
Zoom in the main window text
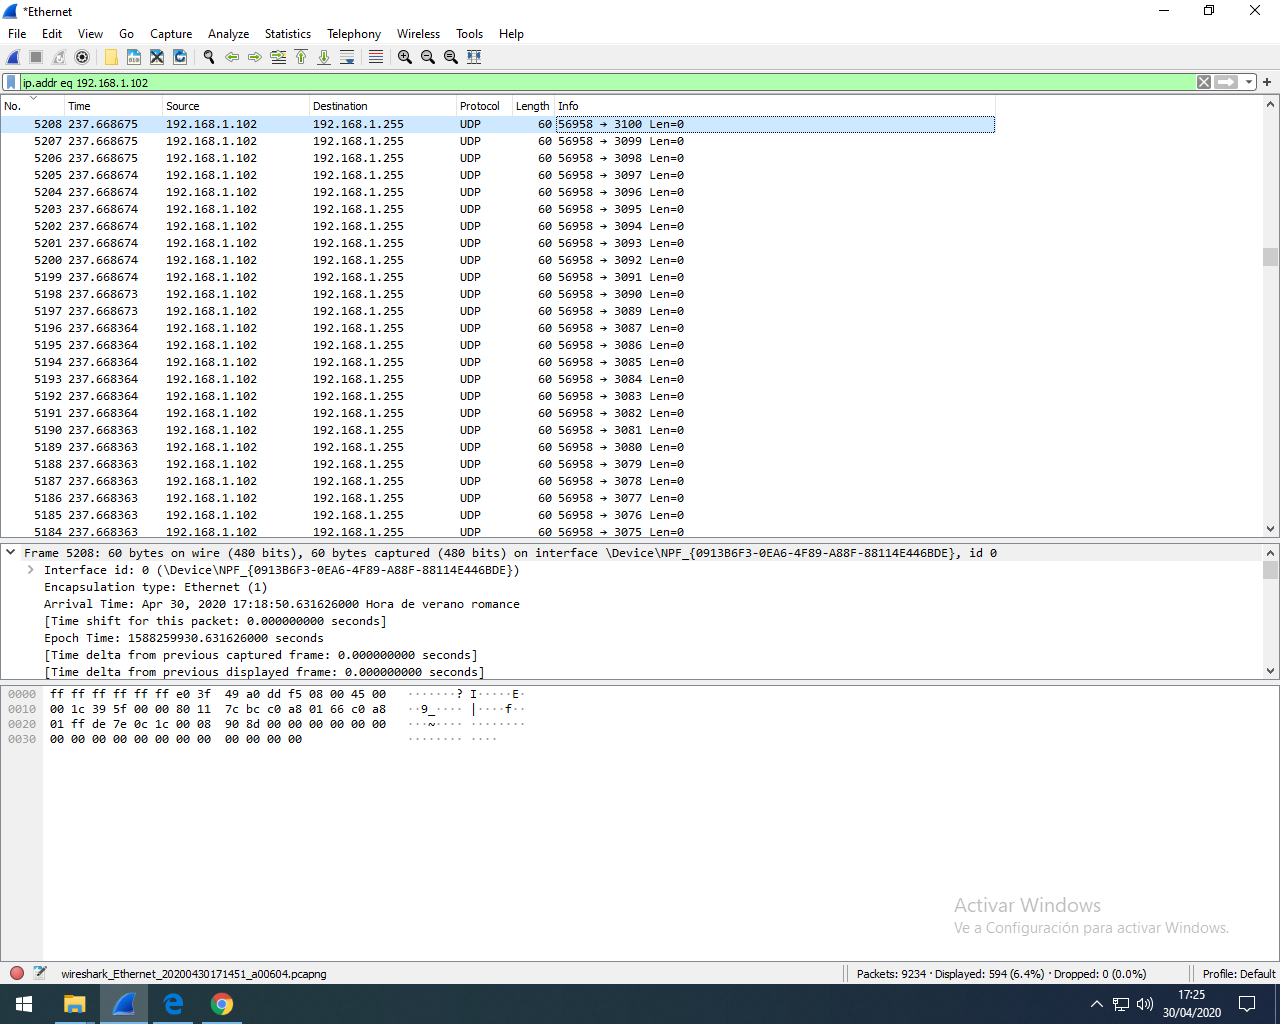point(405,57)
